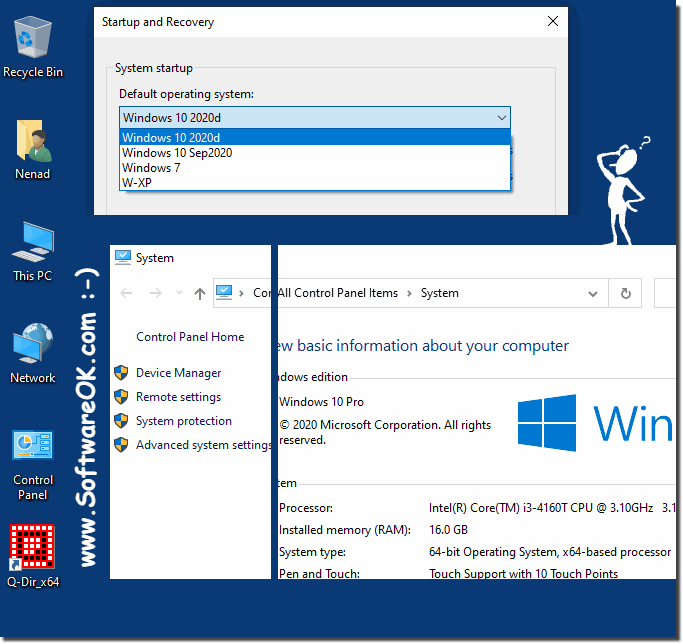The height and width of the screenshot is (644, 683).
Task: Open Advanced system settings link
Action: pyautogui.click(x=204, y=445)
